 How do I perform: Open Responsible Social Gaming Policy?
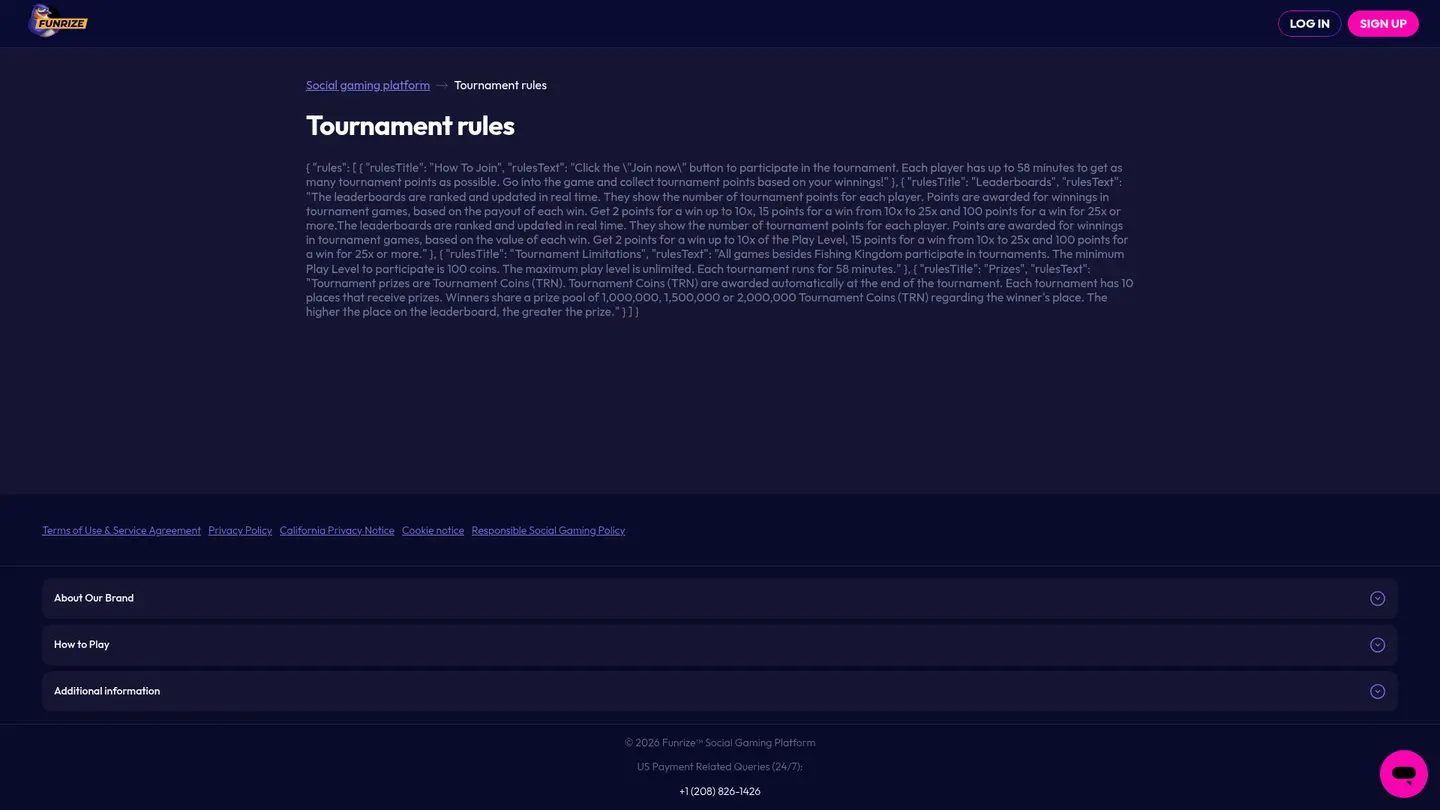[x=548, y=531]
